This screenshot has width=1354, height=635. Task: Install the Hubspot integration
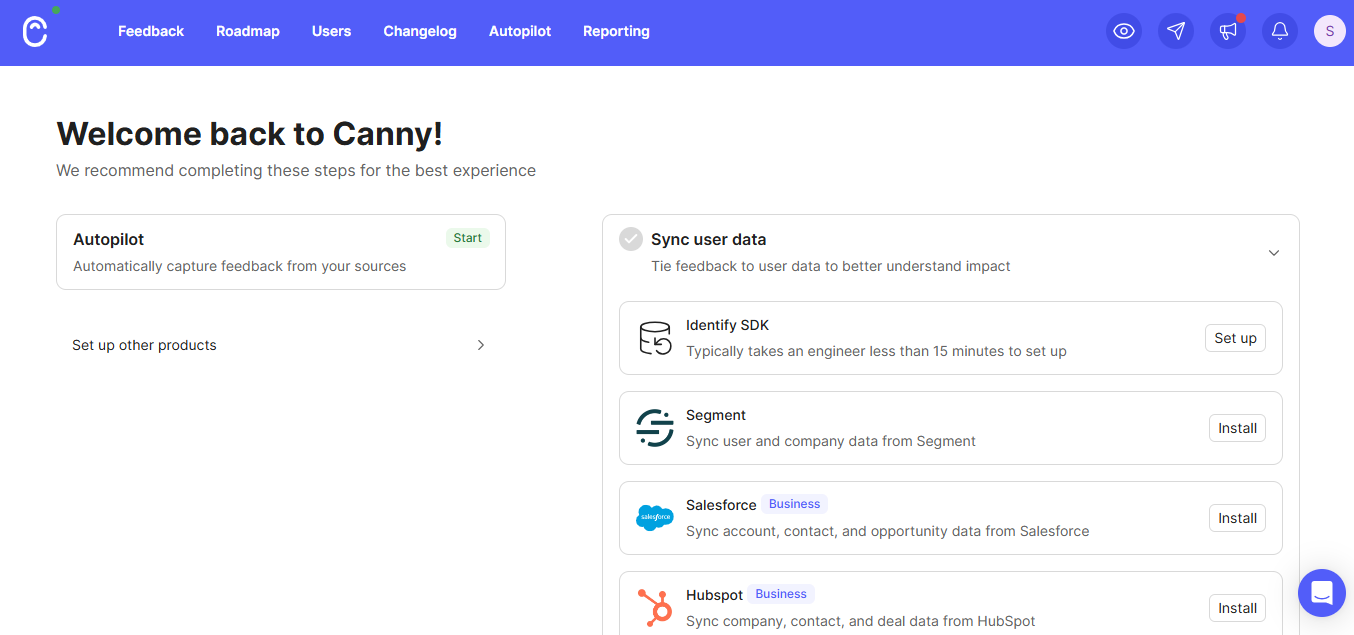point(1237,608)
